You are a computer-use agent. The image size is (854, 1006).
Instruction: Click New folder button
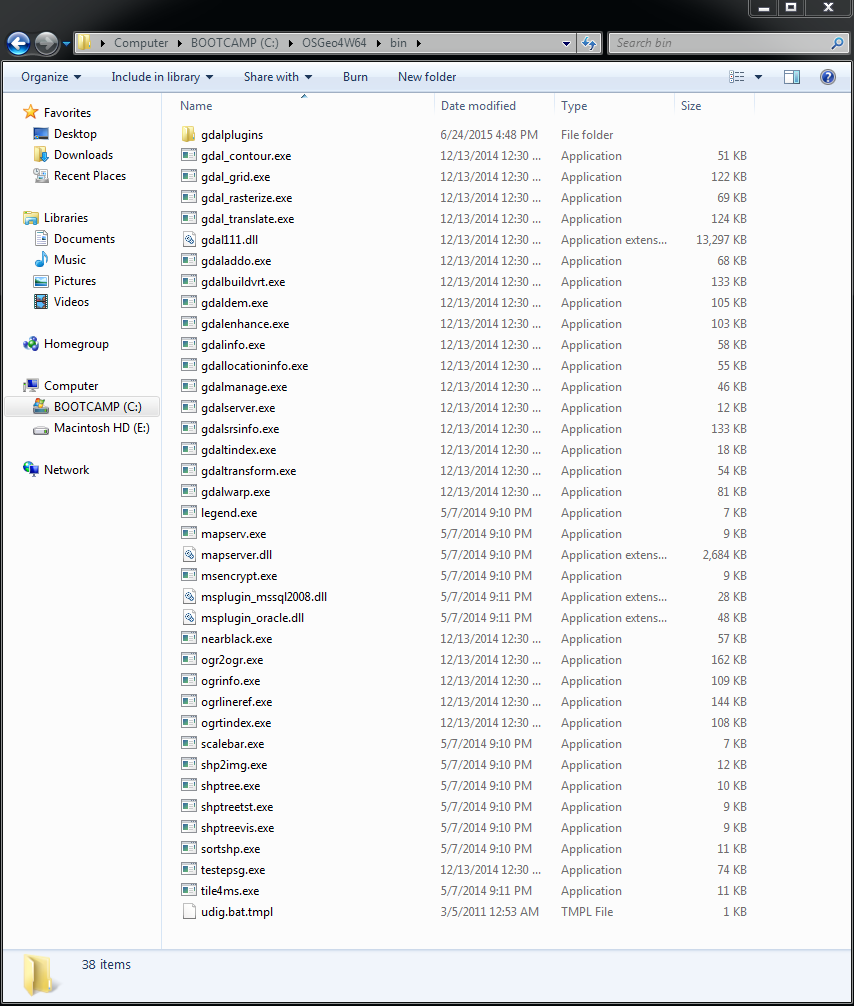pos(427,77)
